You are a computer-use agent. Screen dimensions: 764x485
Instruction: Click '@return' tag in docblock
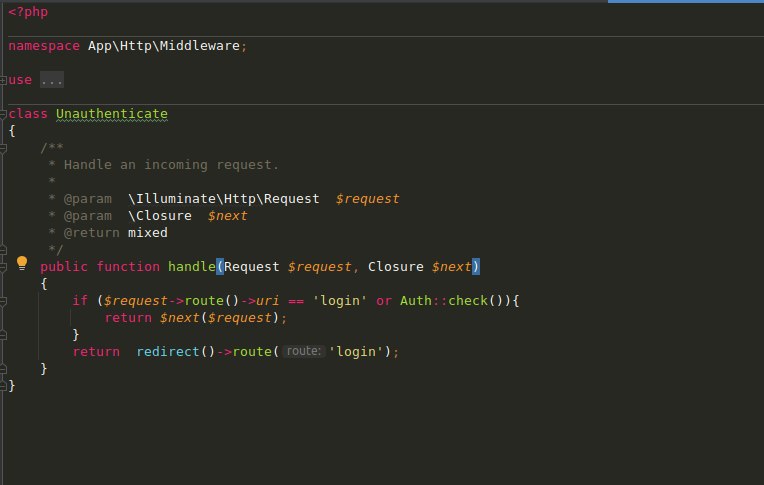coord(92,233)
